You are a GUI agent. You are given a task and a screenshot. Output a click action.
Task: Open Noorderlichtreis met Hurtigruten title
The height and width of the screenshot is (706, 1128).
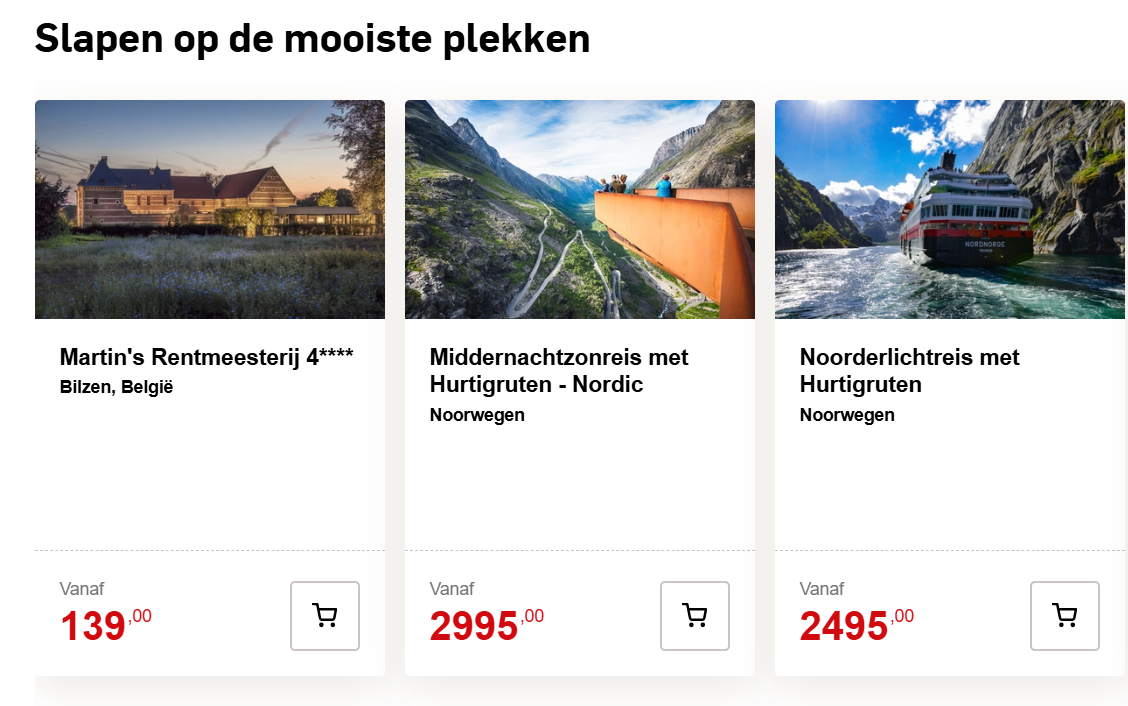[x=909, y=370]
